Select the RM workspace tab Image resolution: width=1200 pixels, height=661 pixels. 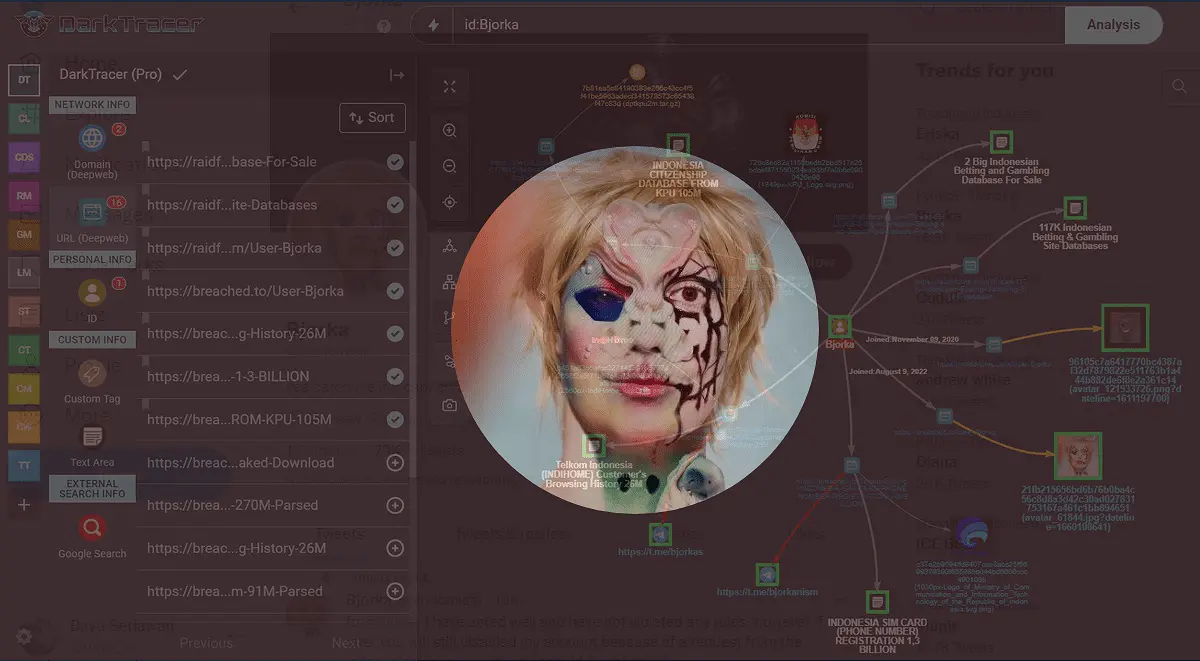pyautogui.click(x=24, y=195)
